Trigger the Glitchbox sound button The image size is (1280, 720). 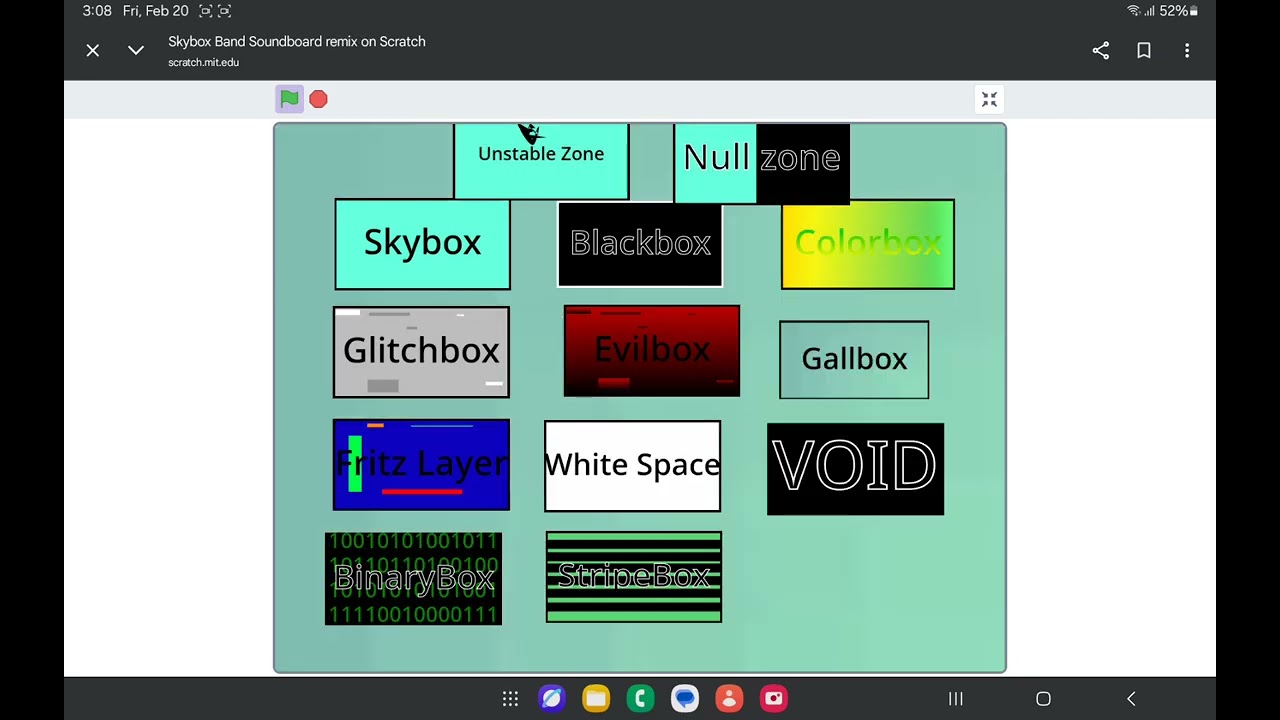(421, 352)
